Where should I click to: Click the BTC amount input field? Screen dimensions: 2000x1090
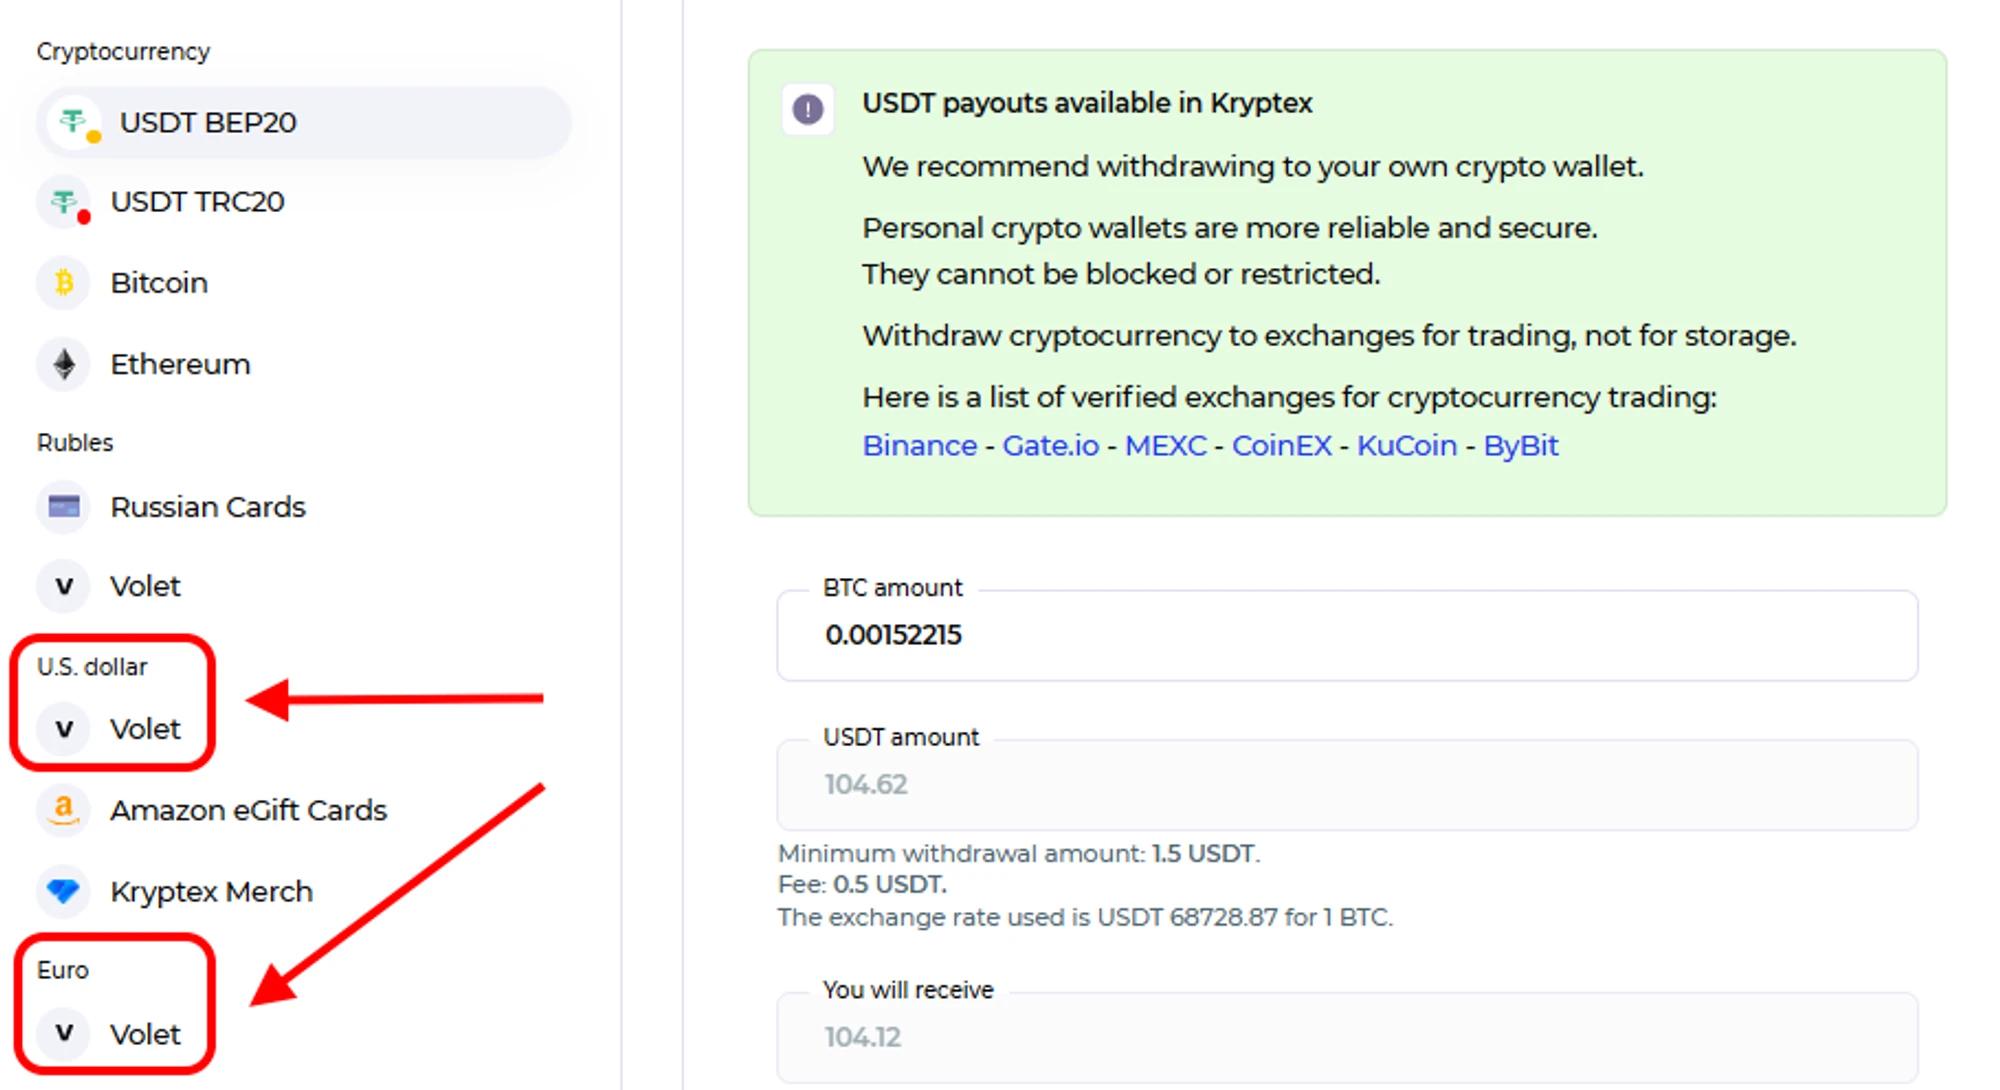1346,636
